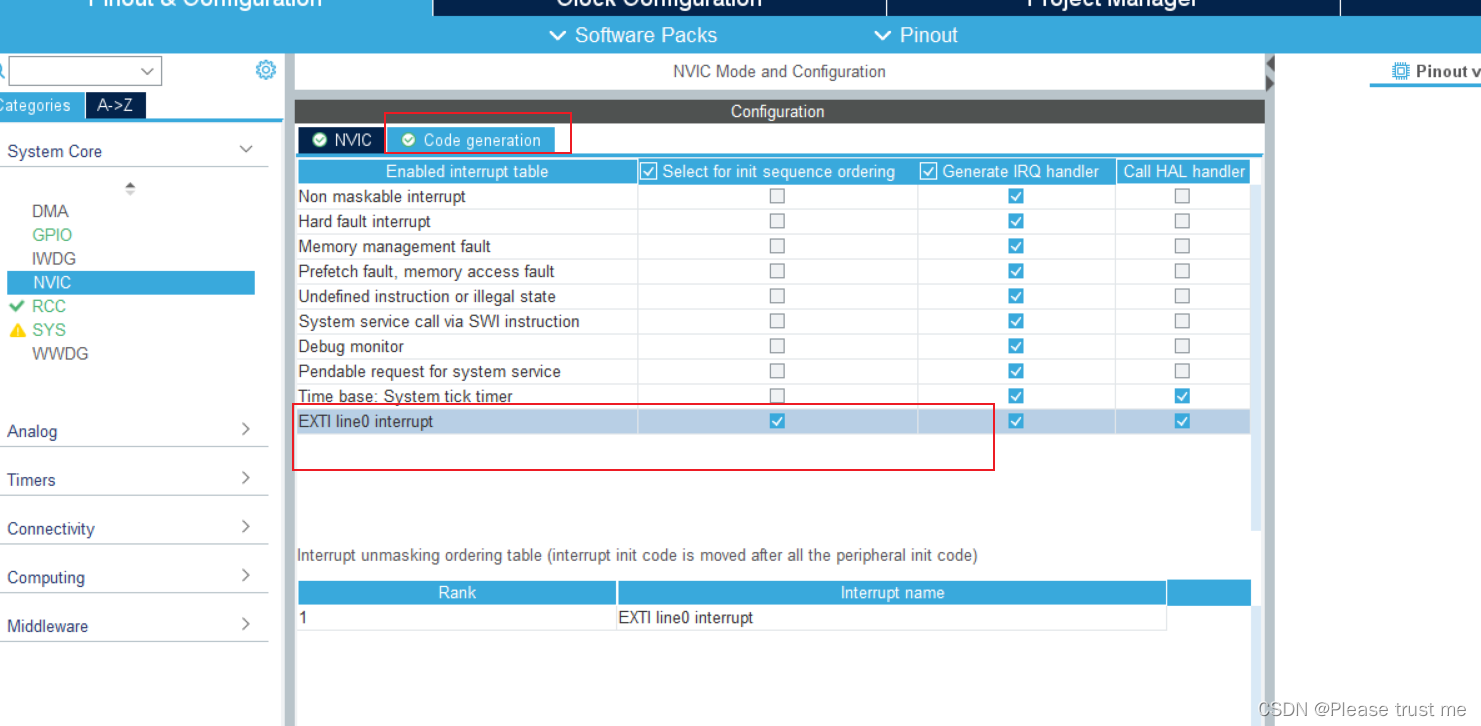Screen dimensions: 1481x726
Task: Toggle the header checkbox for init sequence ordering
Action: tap(649, 171)
